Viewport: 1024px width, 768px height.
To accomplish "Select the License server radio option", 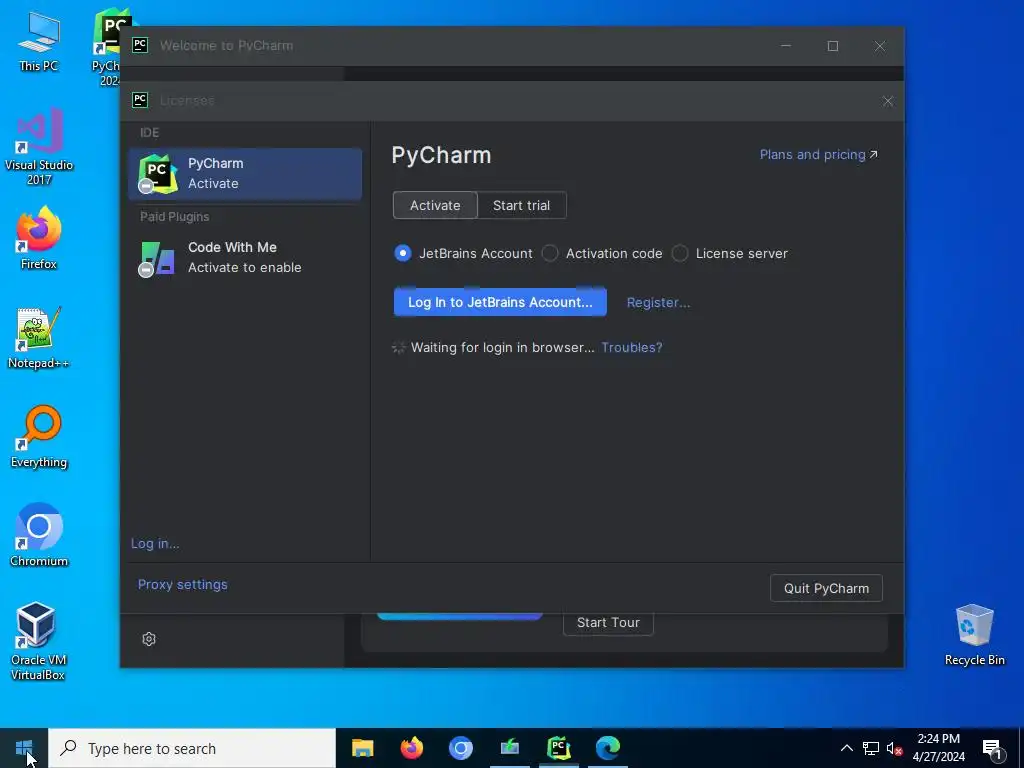I will click(730, 253).
